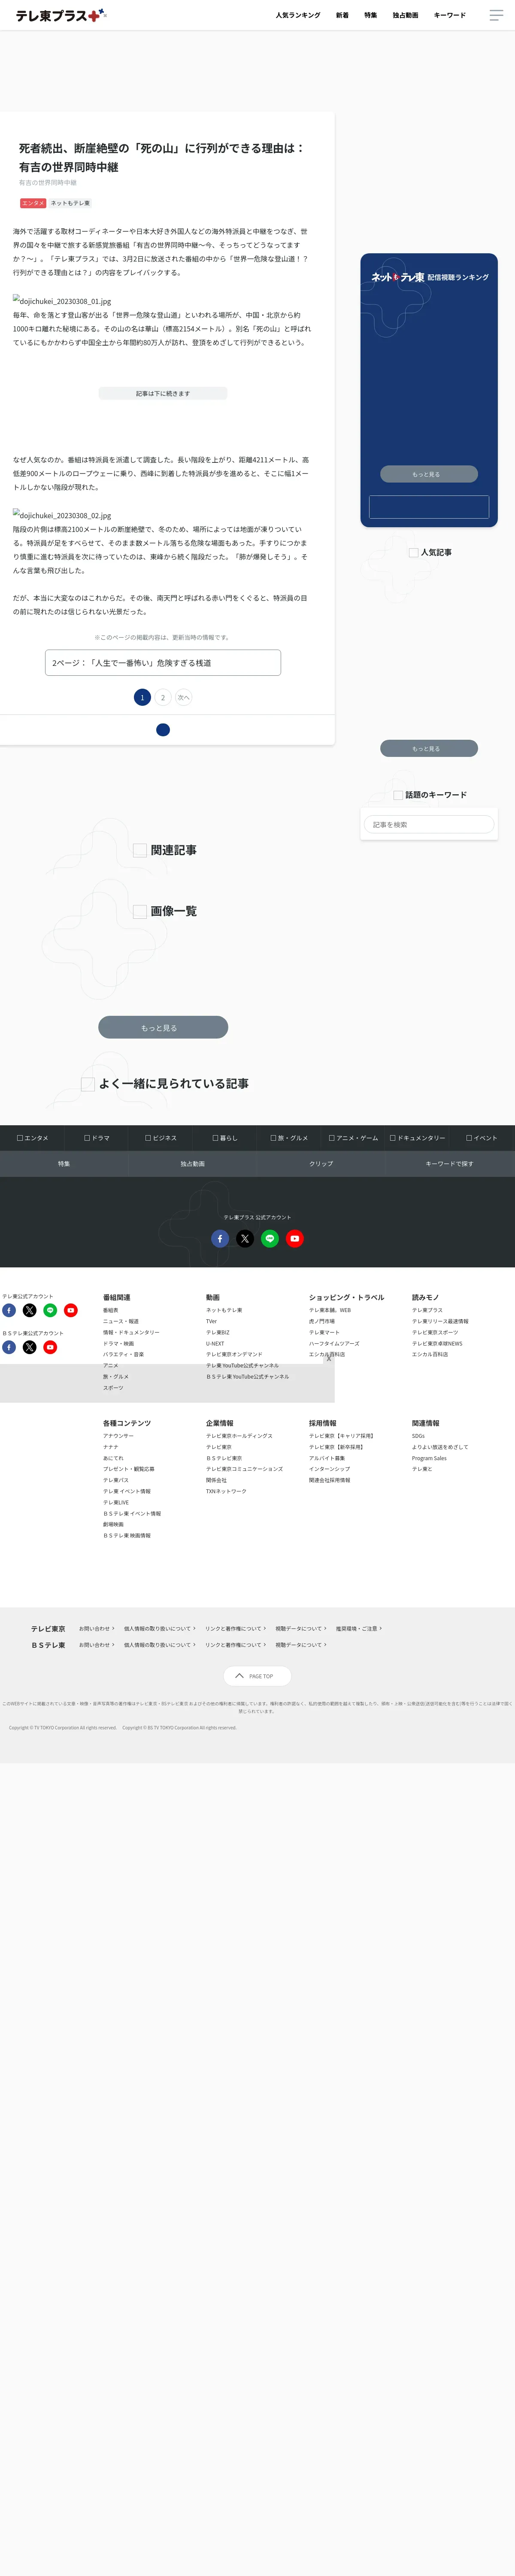Open 有吉の世界同時中継 subtitle link
This screenshot has width=515, height=2576.
pyautogui.click(x=48, y=183)
